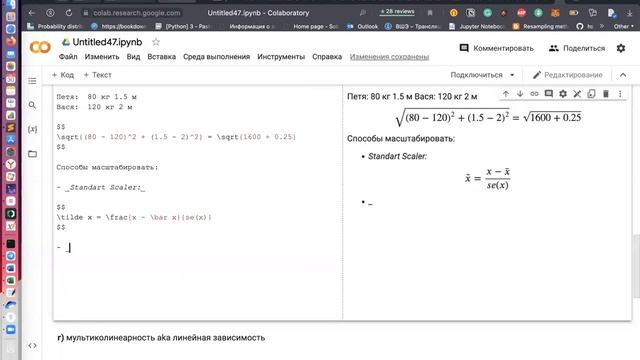
Task: Open the table of contents sidebar
Action: tap(32, 81)
